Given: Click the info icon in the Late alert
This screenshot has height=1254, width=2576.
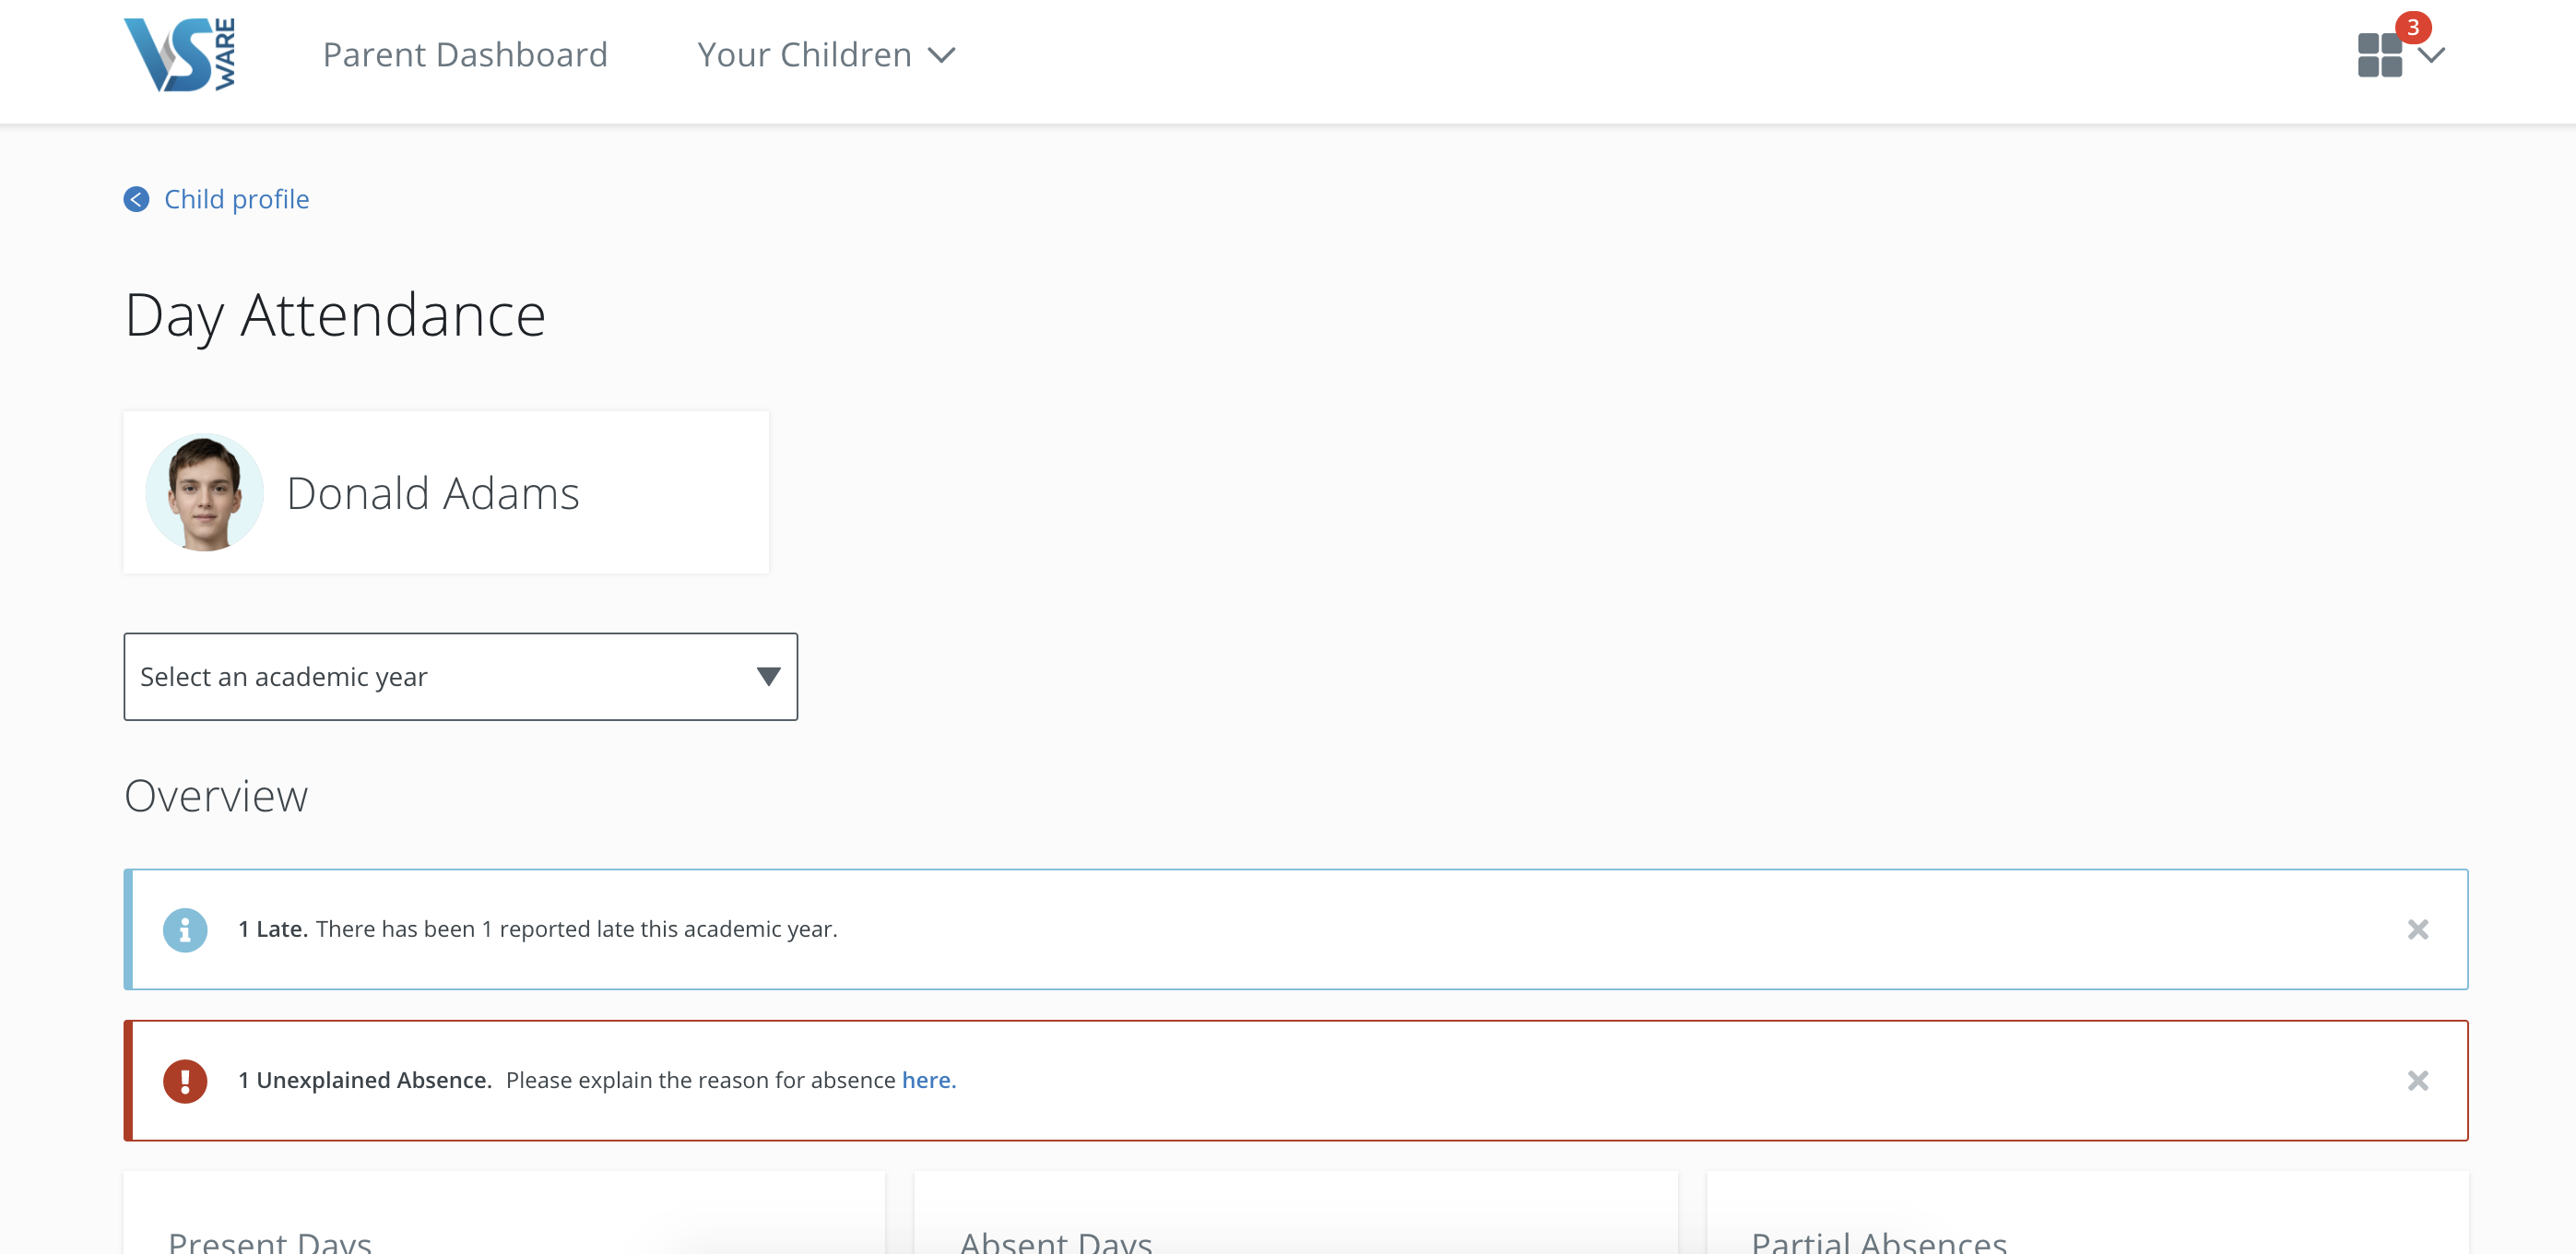Looking at the screenshot, I should point(185,930).
